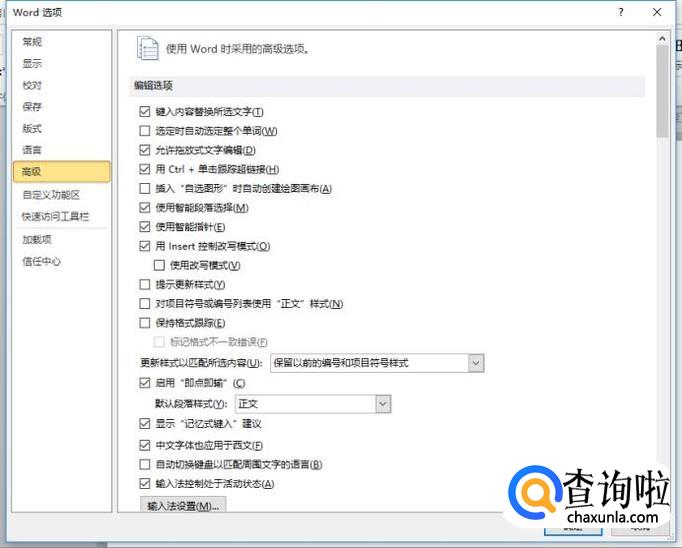Click the scrollbar up arrow
The width and height of the screenshot is (682, 548).
[662, 39]
